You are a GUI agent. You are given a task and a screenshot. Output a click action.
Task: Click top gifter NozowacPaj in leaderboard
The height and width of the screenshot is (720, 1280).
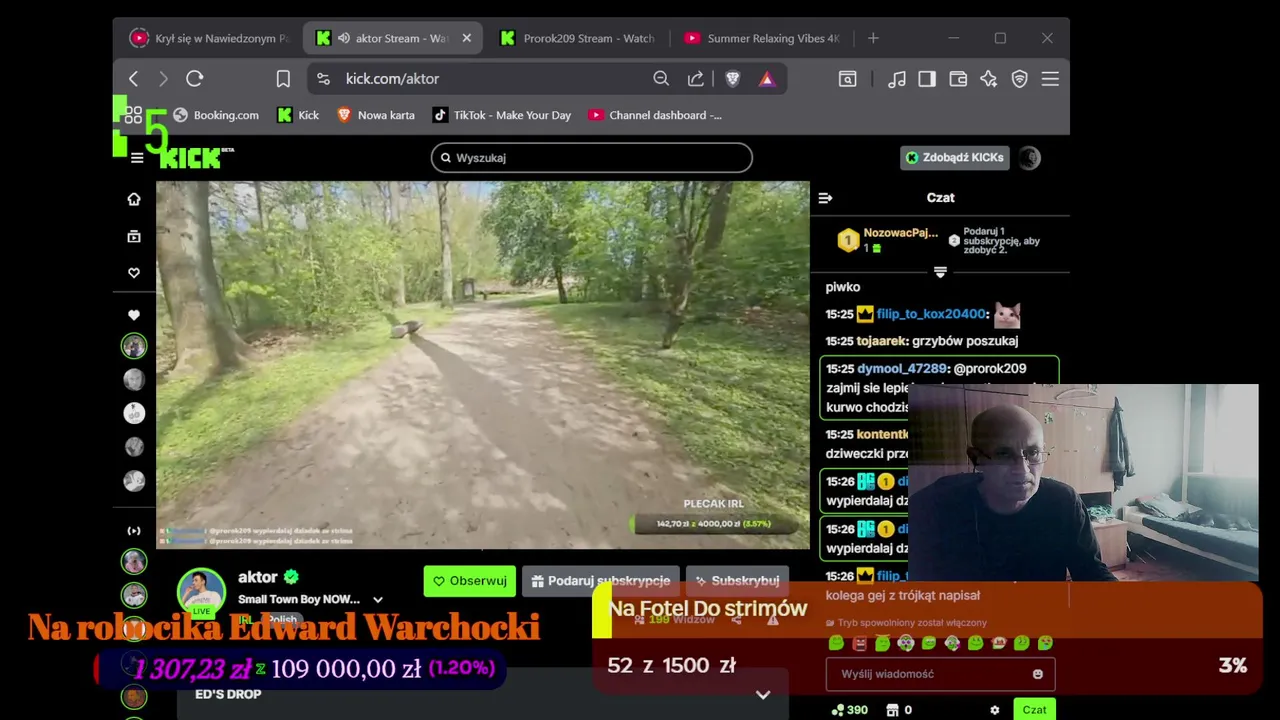tap(900, 233)
